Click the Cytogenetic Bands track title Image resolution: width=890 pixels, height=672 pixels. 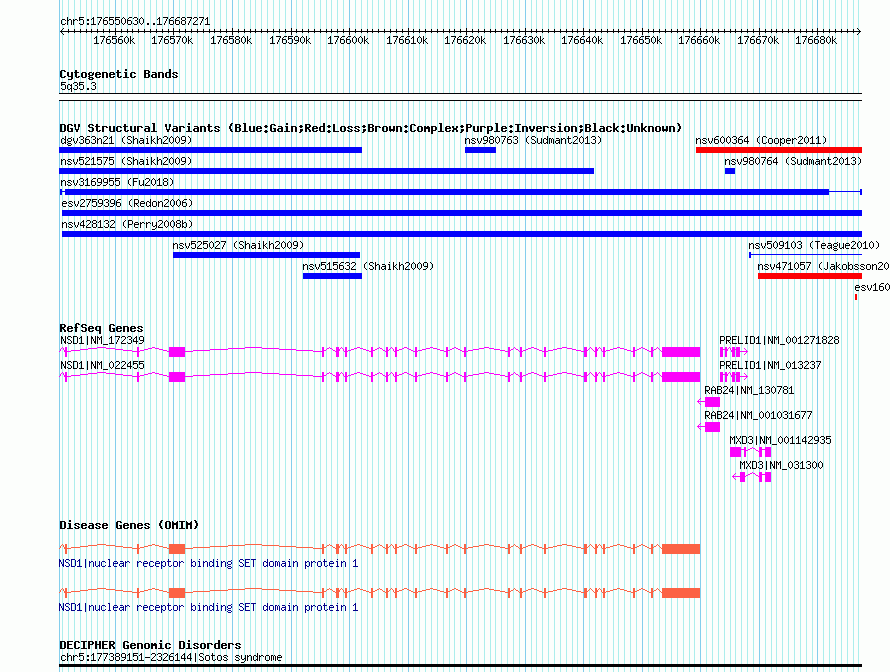click(x=119, y=74)
